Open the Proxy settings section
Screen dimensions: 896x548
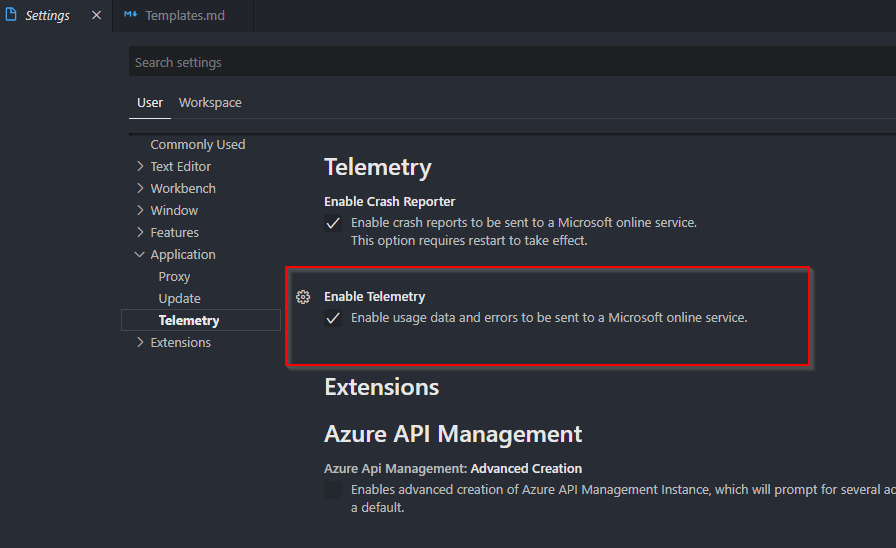174,277
